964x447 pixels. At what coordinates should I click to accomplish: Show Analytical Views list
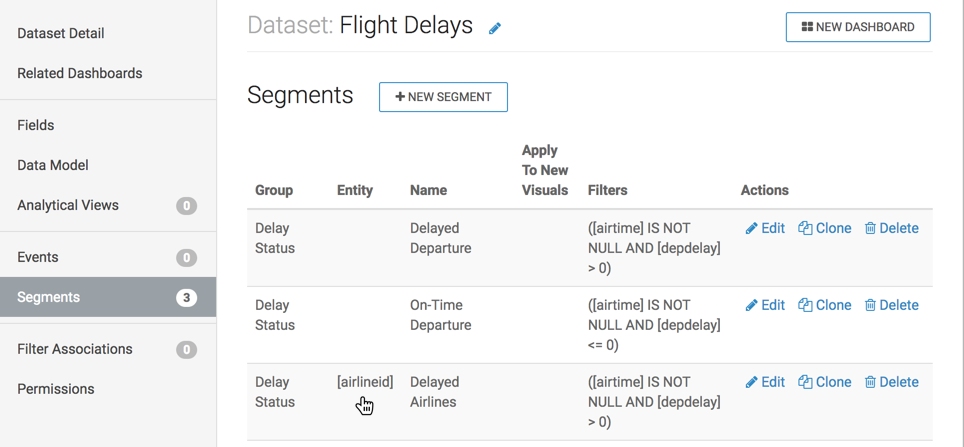[68, 205]
